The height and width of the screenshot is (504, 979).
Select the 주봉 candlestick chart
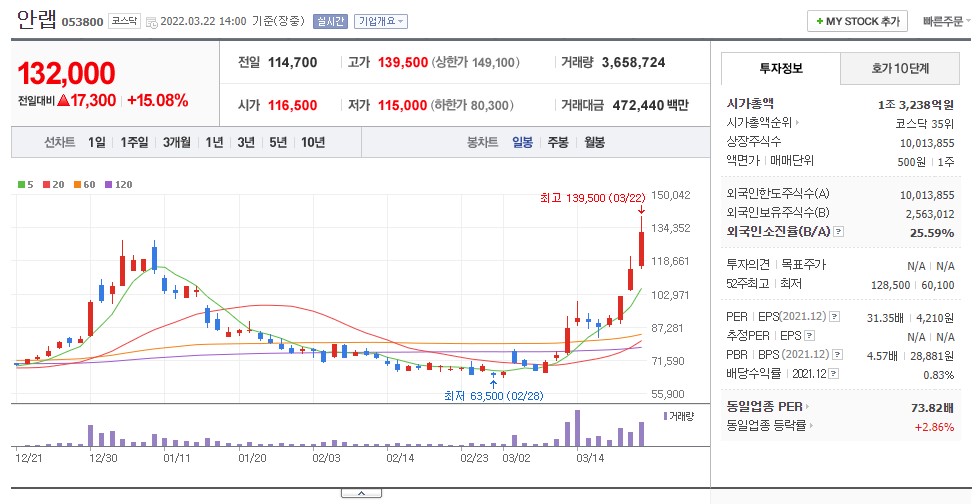coord(558,142)
